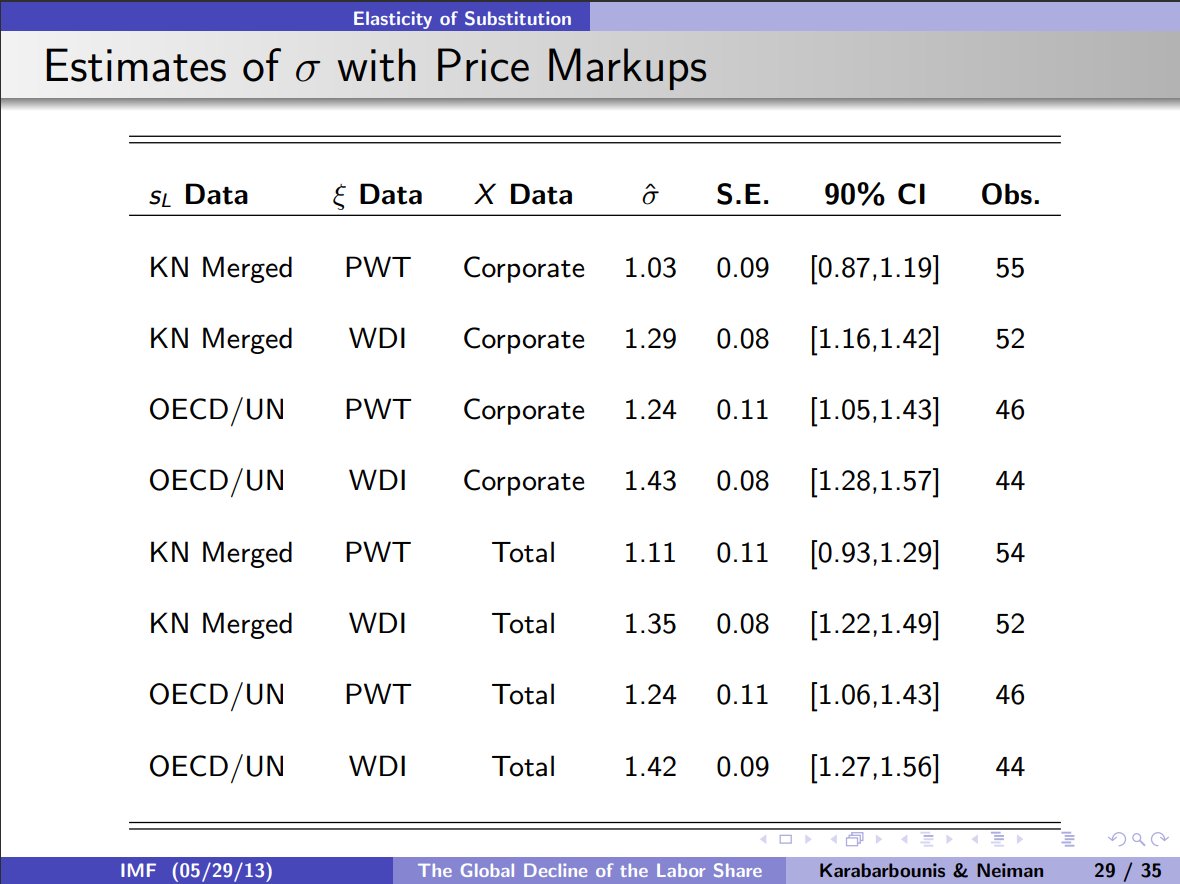Go to previous section via Beamer arrow
The image size is (1180, 884).
point(975,839)
